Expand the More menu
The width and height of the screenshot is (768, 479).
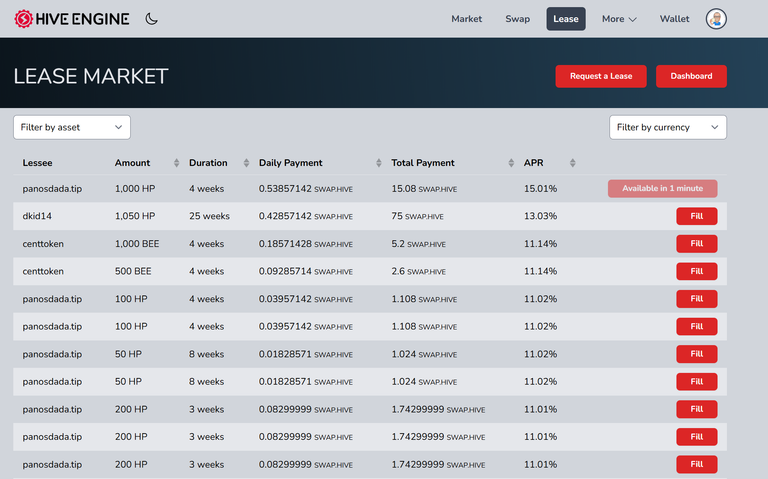pos(619,19)
